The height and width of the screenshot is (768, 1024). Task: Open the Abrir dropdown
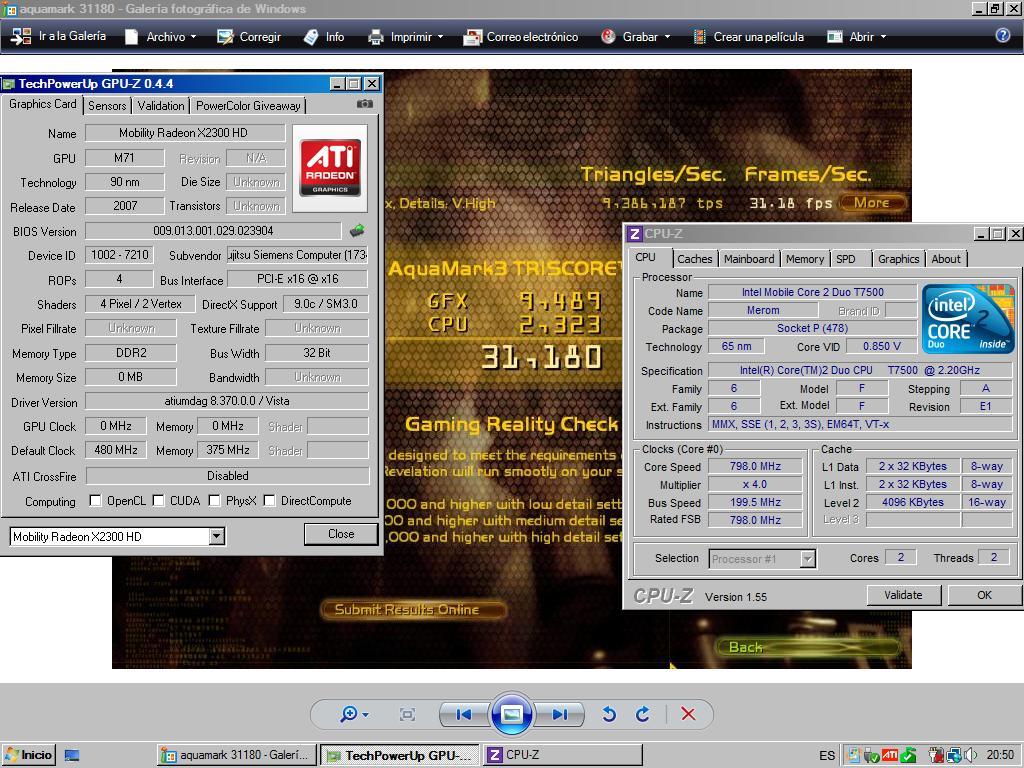pos(857,37)
